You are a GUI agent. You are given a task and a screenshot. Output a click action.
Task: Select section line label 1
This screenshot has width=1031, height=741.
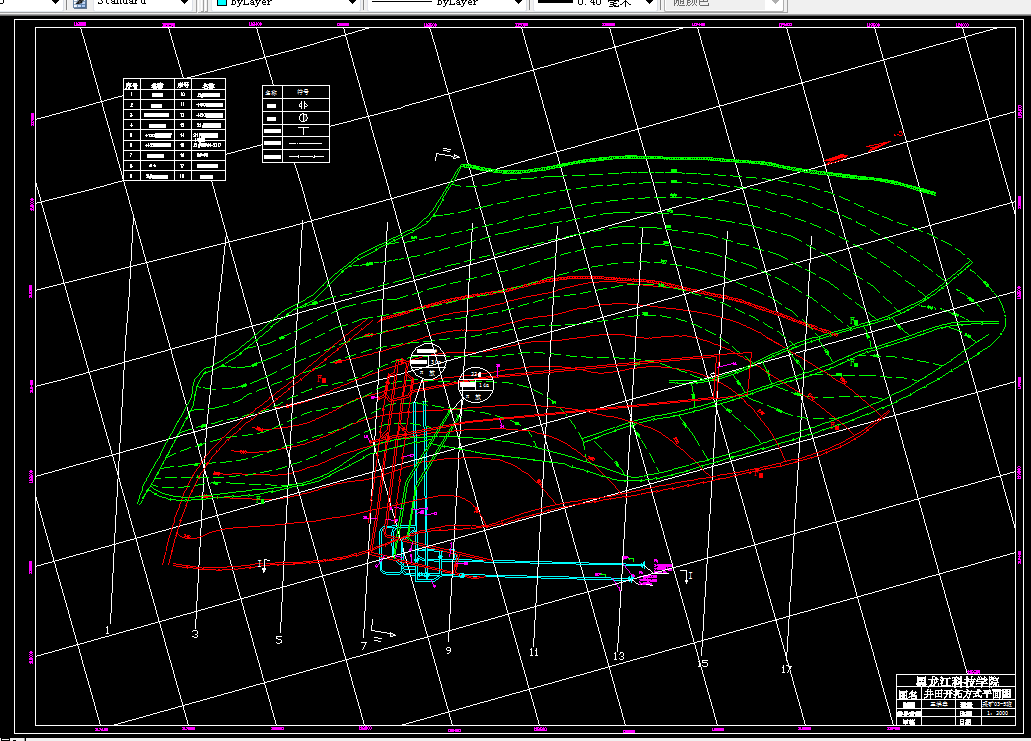point(108,630)
